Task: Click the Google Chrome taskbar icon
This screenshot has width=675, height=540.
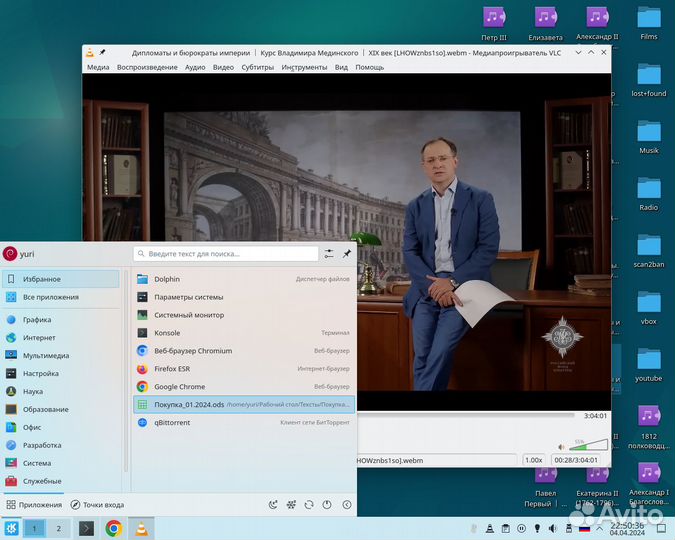Action: click(114, 528)
